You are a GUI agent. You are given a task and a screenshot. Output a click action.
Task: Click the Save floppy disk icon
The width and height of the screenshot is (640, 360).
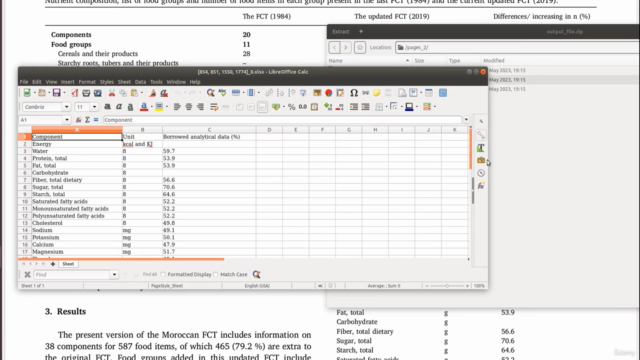pos(56,93)
